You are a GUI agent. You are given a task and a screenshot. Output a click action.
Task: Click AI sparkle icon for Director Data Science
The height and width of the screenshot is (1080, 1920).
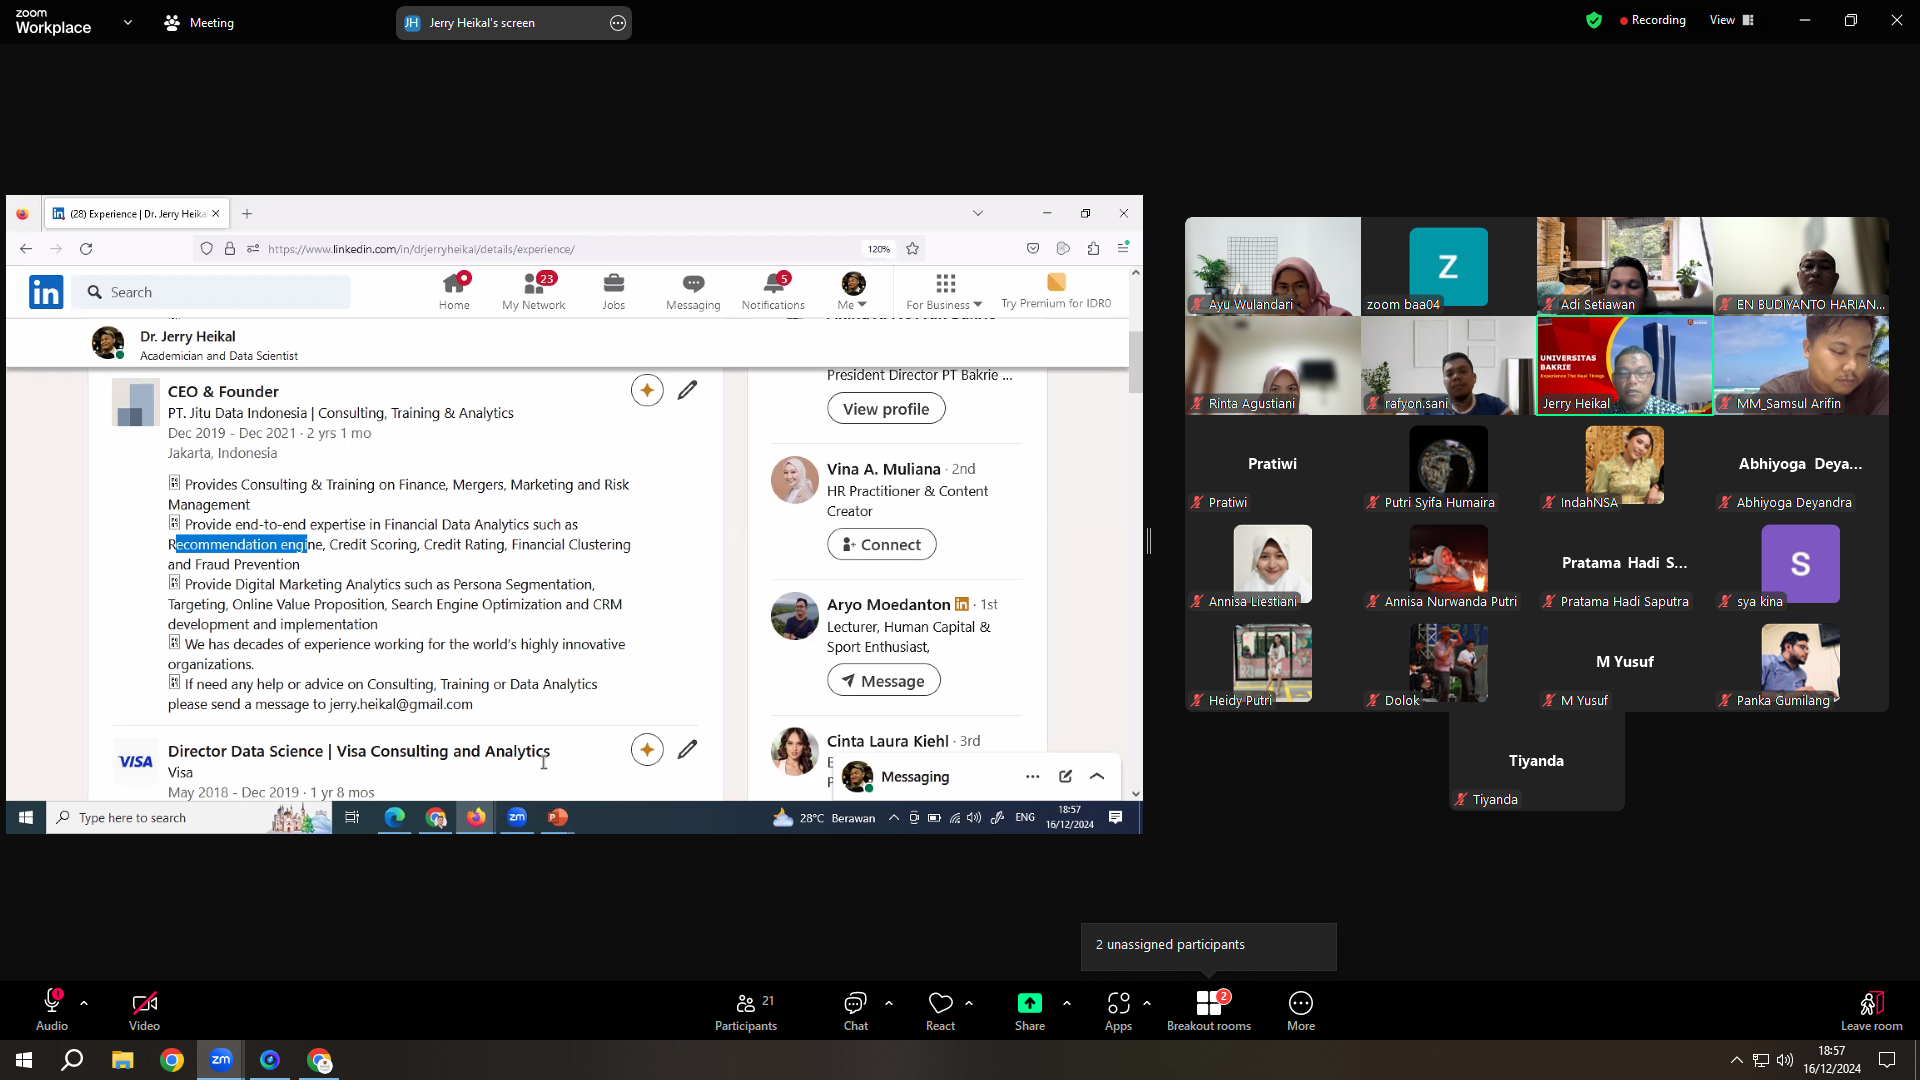(647, 749)
